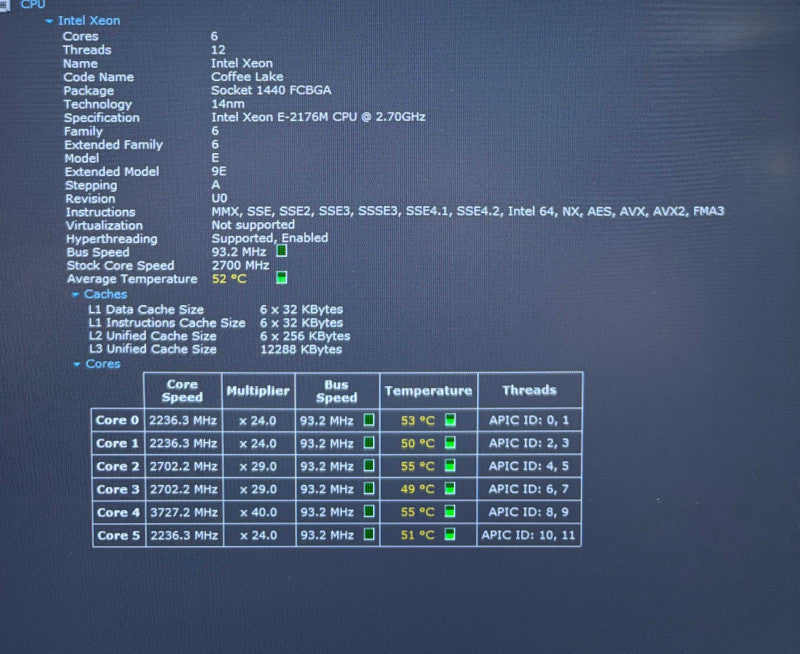The width and height of the screenshot is (800, 654).
Task: Select the Core 2 row label
Action: click(x=118, y=466)
